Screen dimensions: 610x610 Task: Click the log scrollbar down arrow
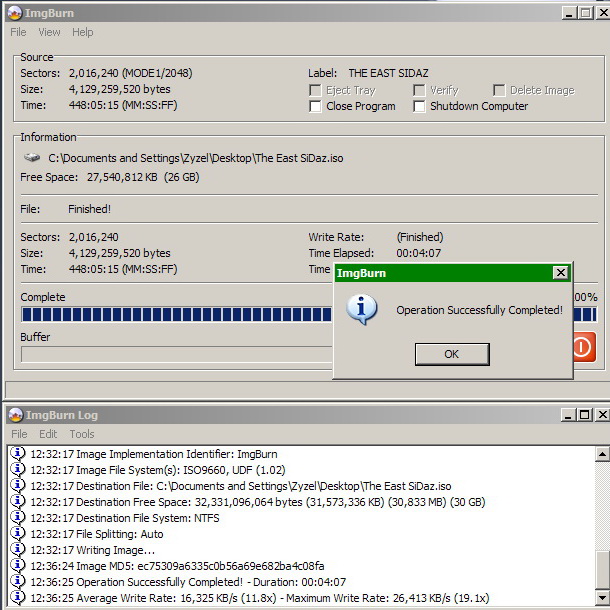pyautogui.click(x=602, y=597)
